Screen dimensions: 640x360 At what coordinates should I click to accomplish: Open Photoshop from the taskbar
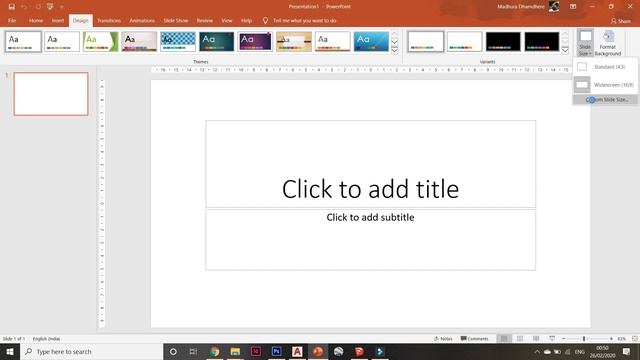coord(276,351)
